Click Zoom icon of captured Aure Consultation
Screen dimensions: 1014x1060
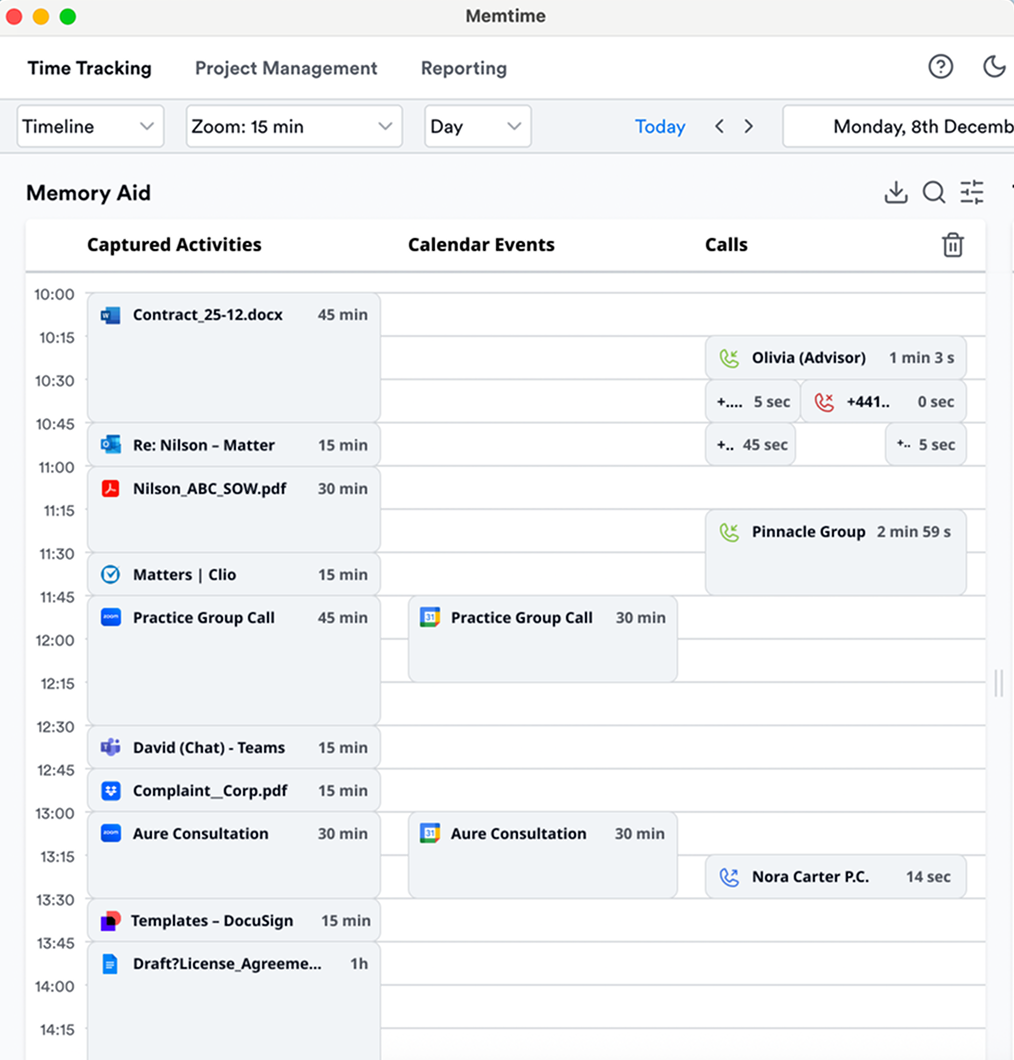110,834
